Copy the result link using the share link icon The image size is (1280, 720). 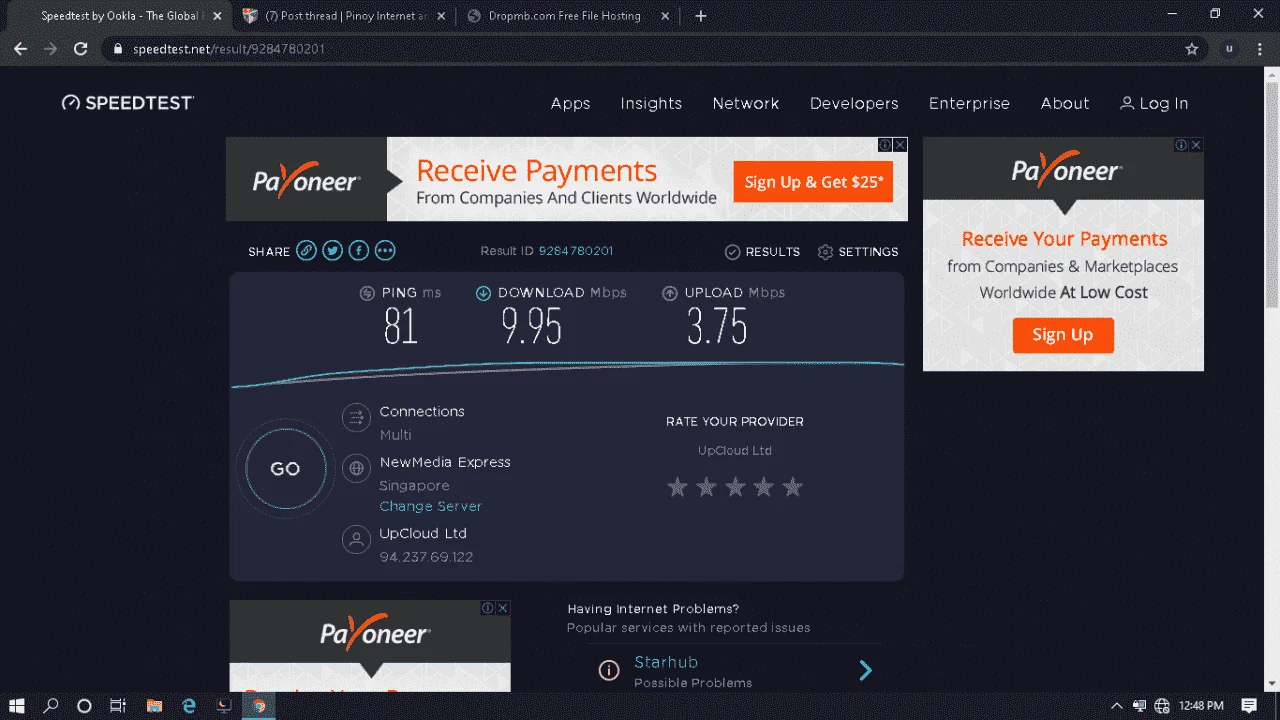306,251
